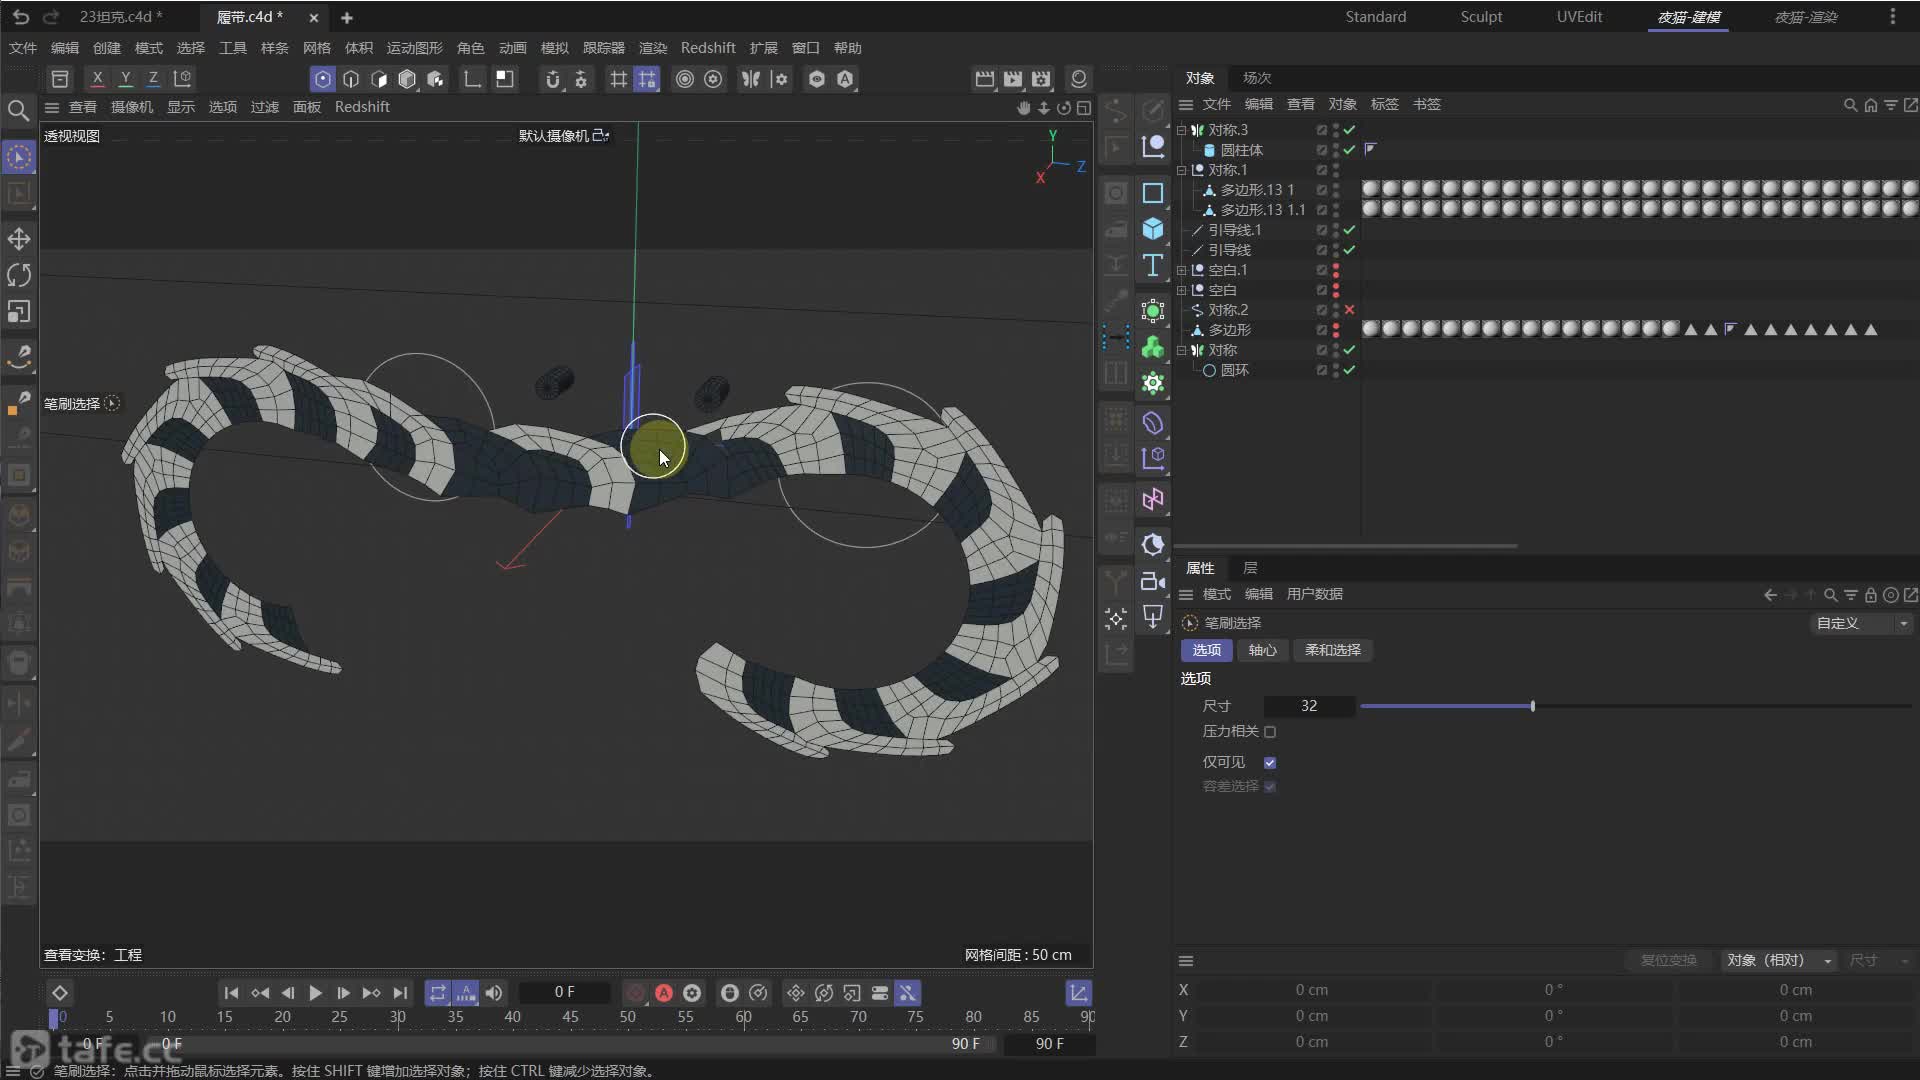Screen dimensions: 1920x1080
Task: Open the 对象 (相对) coordinate dropdown
Action: pos(1779,960)
